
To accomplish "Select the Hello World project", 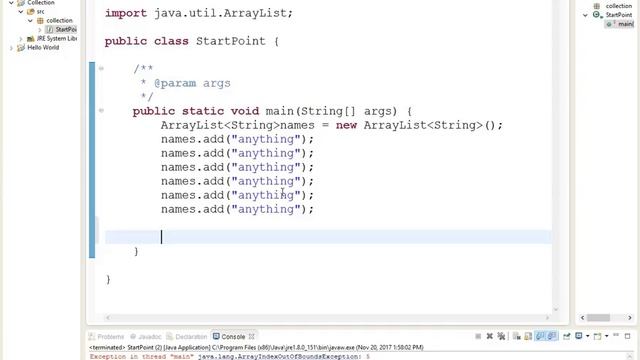I will click(43, 48).
